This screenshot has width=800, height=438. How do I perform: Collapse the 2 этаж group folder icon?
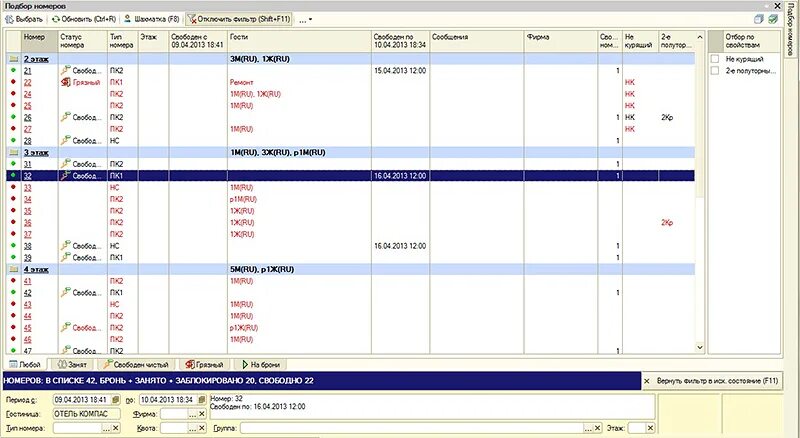tap(13, 59)
